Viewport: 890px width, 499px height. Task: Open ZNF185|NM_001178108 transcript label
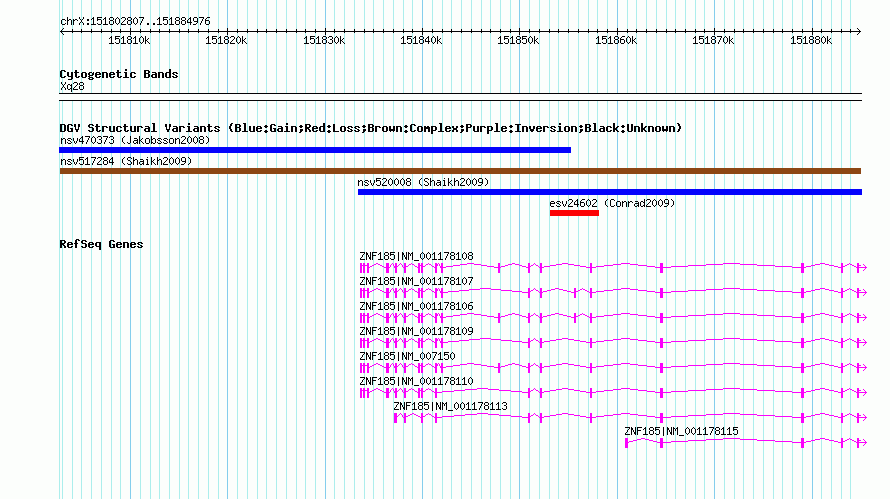416,257
